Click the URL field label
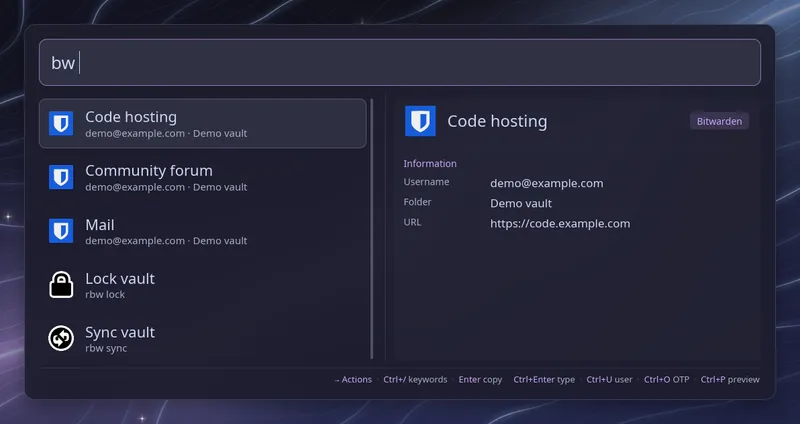 point(412,222)
